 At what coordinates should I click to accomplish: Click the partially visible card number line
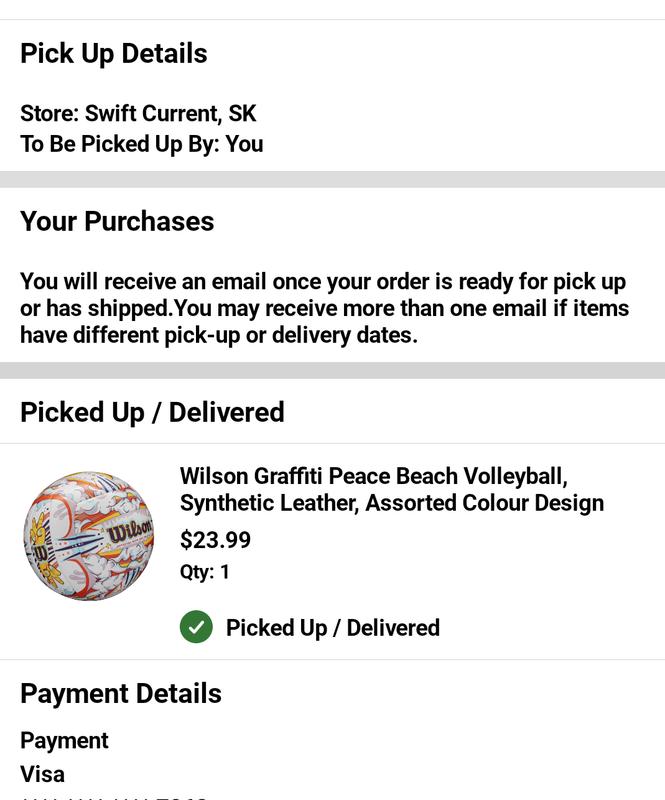click(x=113, y=796)
